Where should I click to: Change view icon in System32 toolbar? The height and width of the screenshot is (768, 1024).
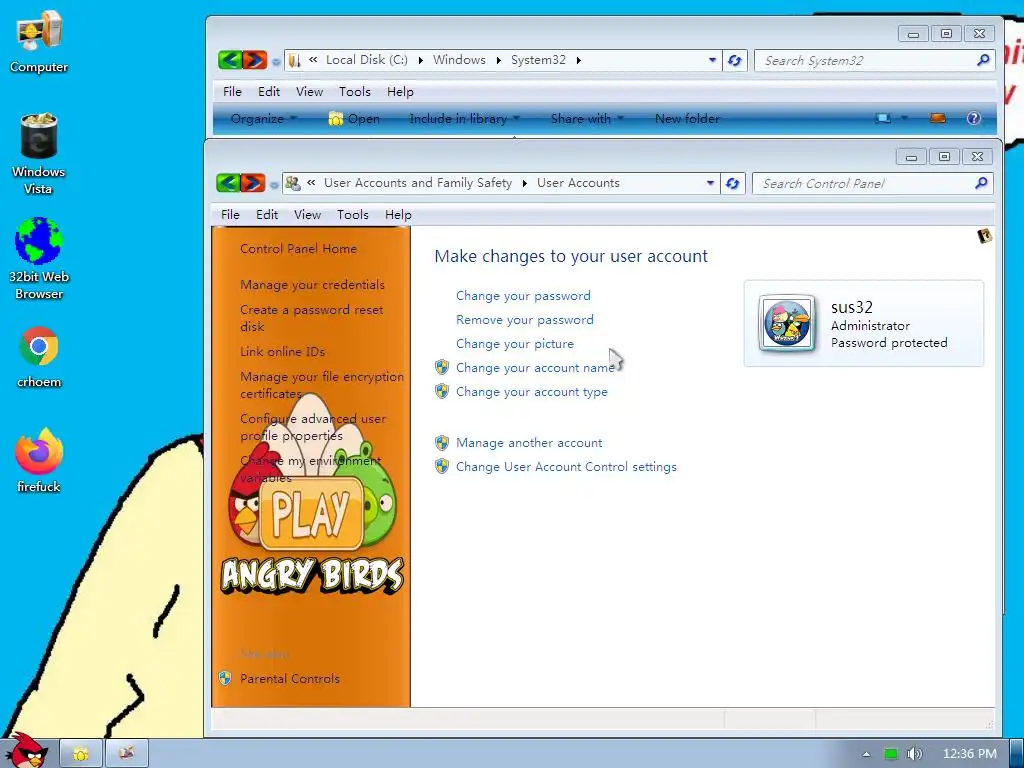pos(884,118)
